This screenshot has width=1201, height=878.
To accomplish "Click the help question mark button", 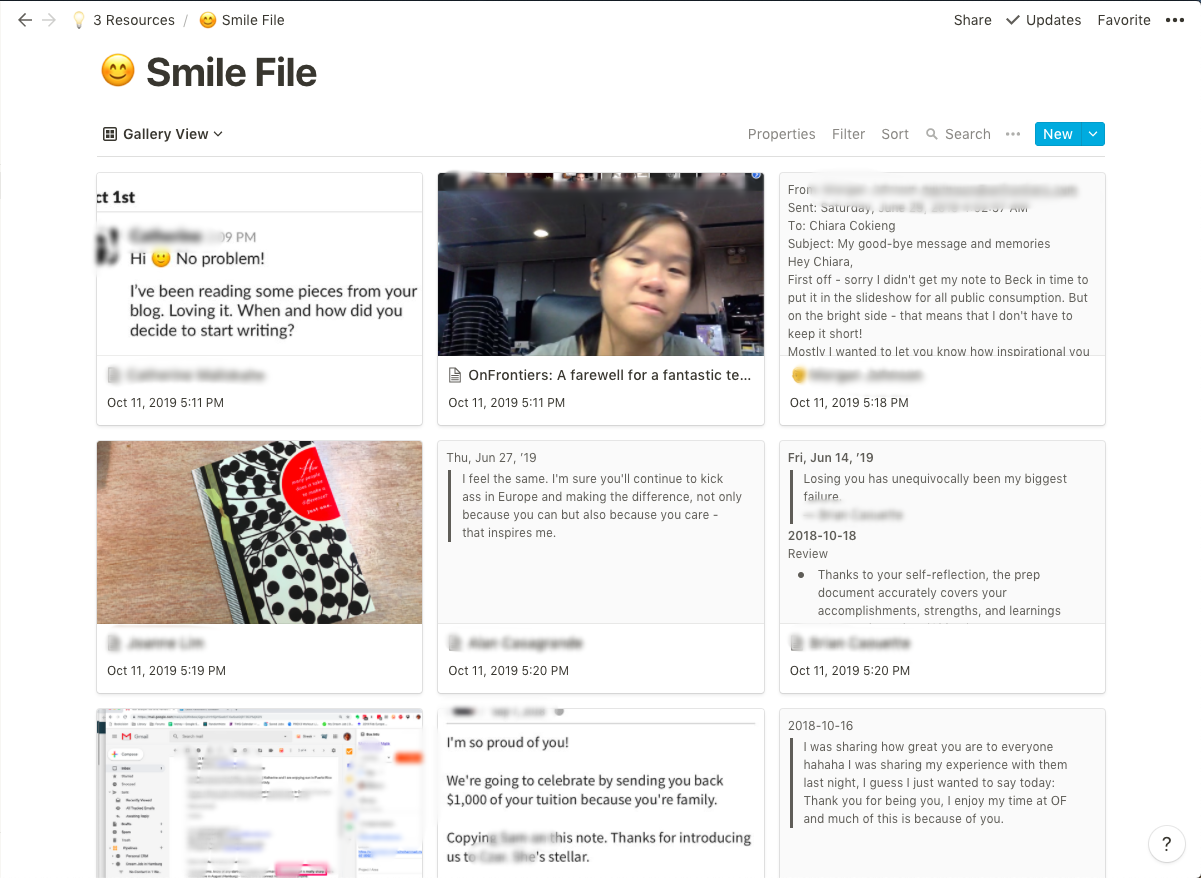I will pyautogui.click(x=1166, y=844).
